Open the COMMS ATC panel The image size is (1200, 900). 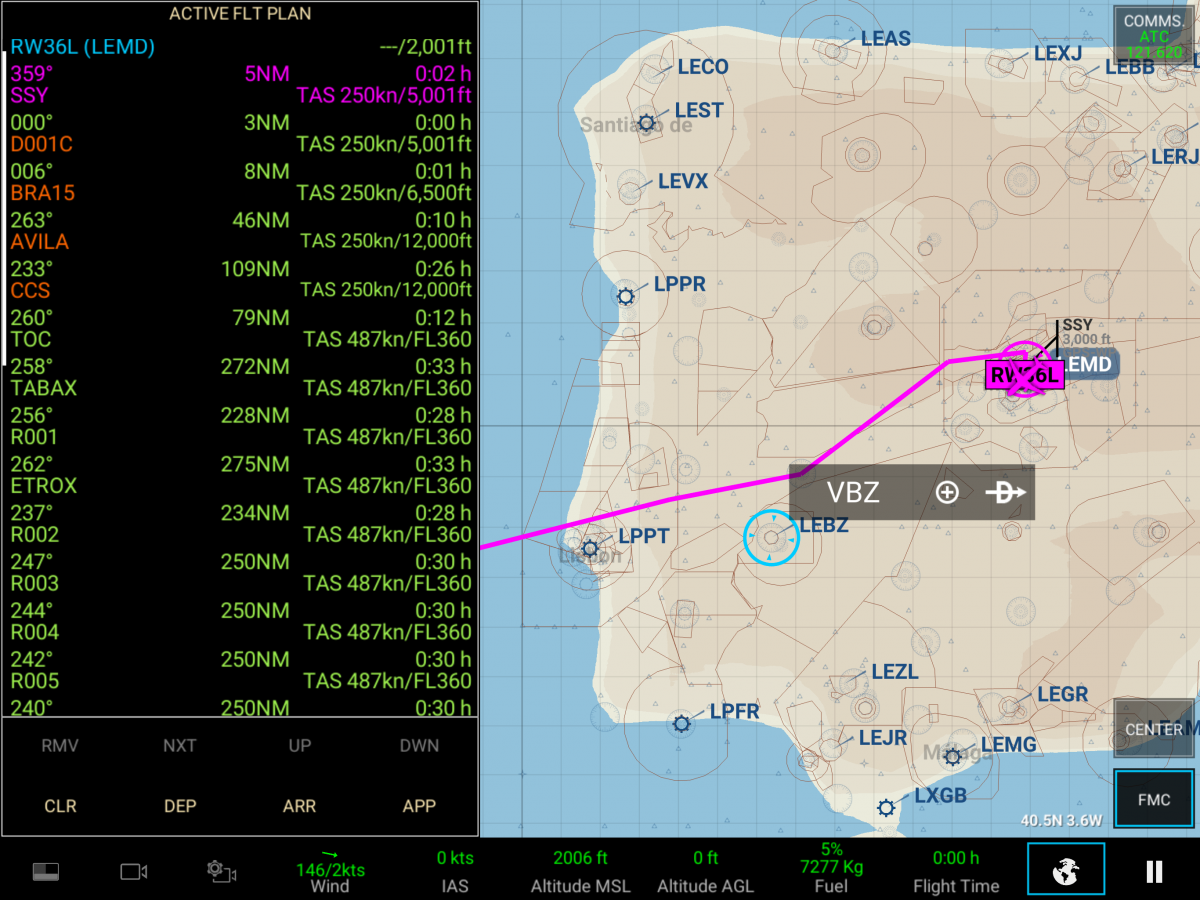coord(1154,35)
